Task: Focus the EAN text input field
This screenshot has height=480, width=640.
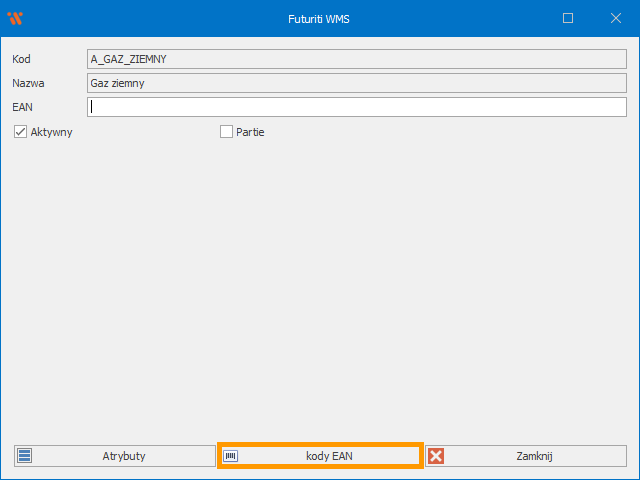Action: point(356,107)
